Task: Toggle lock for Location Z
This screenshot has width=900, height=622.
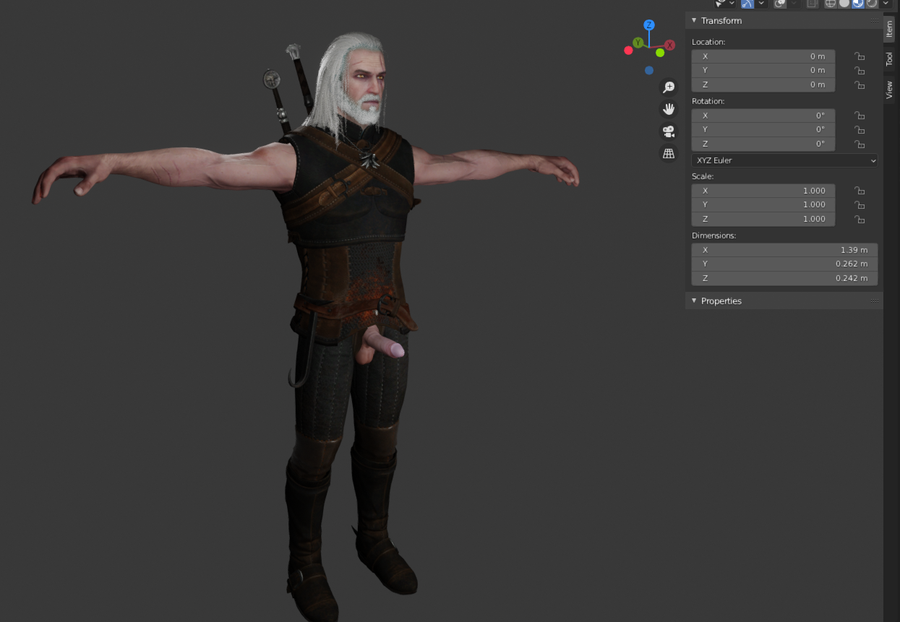Action: point(859,85)
